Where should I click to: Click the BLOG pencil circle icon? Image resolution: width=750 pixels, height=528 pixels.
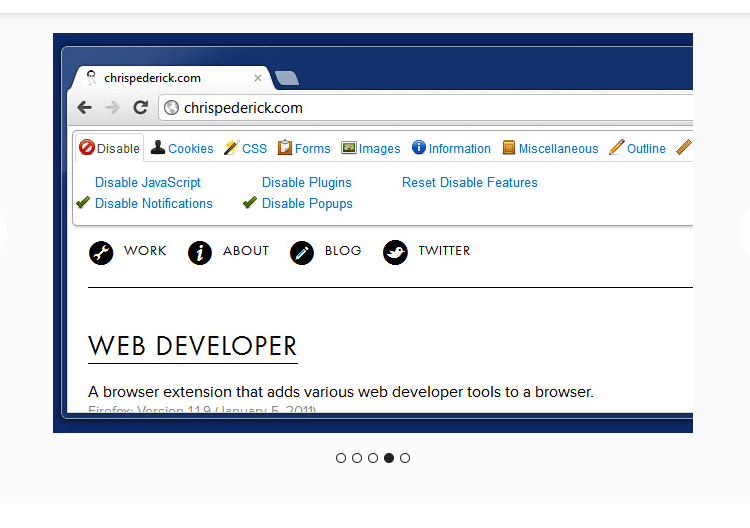(302, 253)
